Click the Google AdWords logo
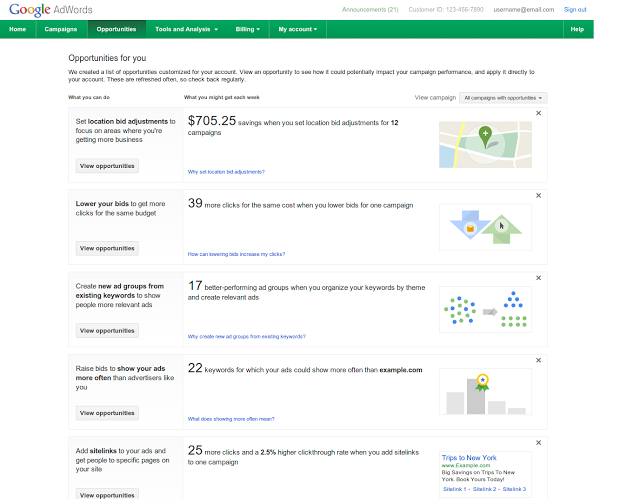The image size is (640, 504). (x=51, y=9)
